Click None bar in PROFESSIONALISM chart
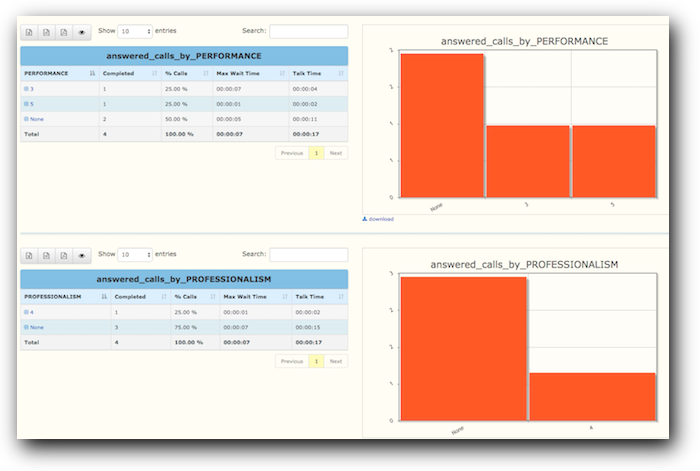The width and height of the screenshot is (700, 471). coord(463,349)
